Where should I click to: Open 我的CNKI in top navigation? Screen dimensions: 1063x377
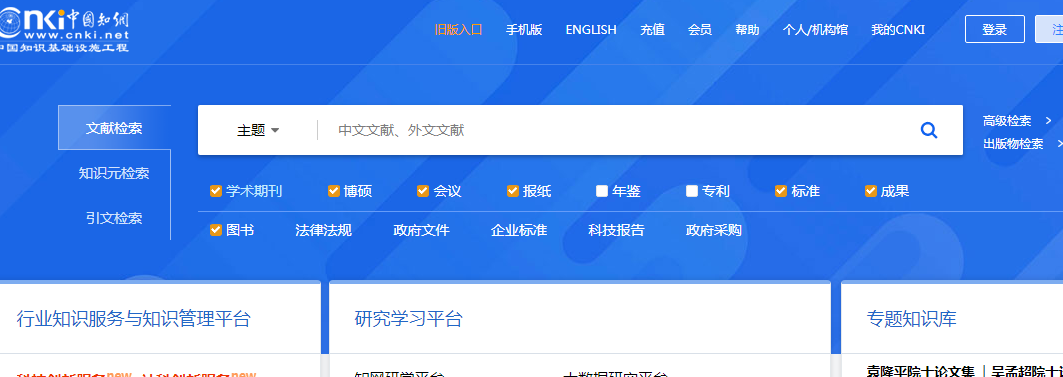pos(898,30)
